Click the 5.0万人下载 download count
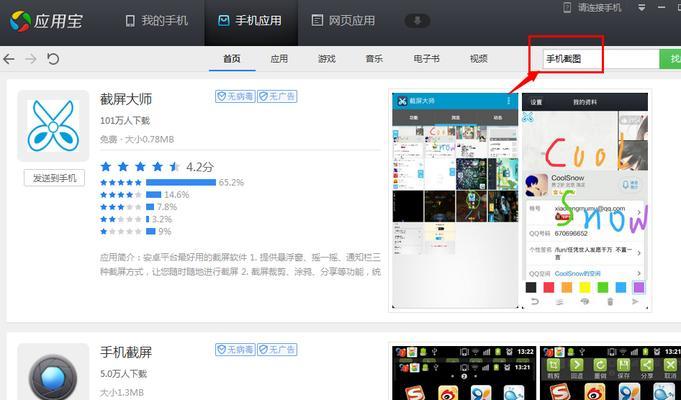 tap(123, 374)
